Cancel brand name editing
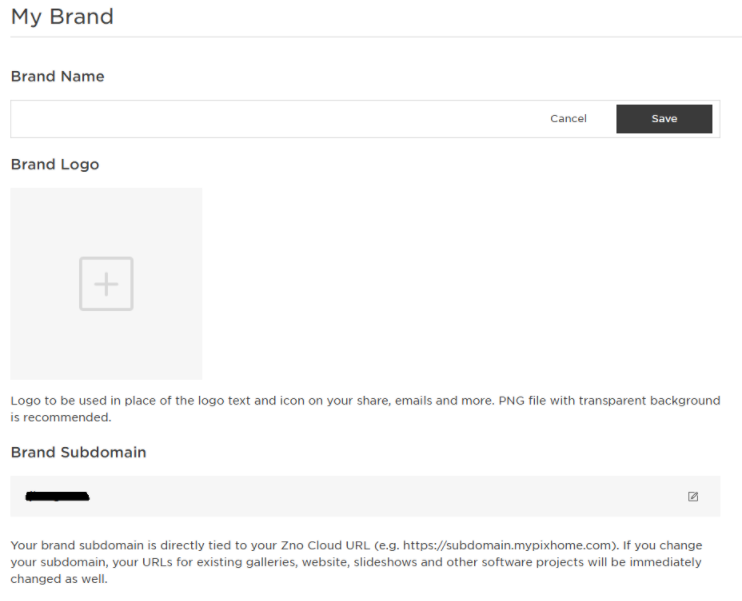 568,119
